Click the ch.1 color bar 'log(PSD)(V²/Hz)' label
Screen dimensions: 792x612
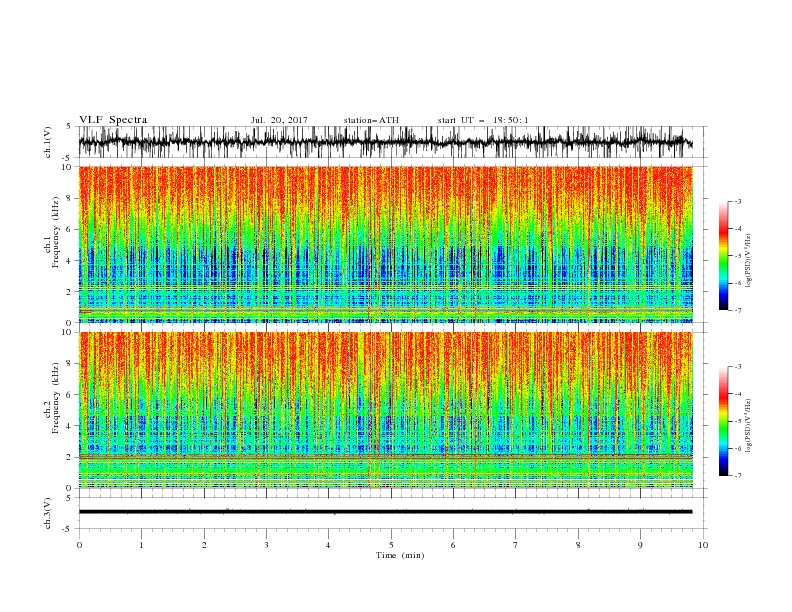tap(749, 261)
